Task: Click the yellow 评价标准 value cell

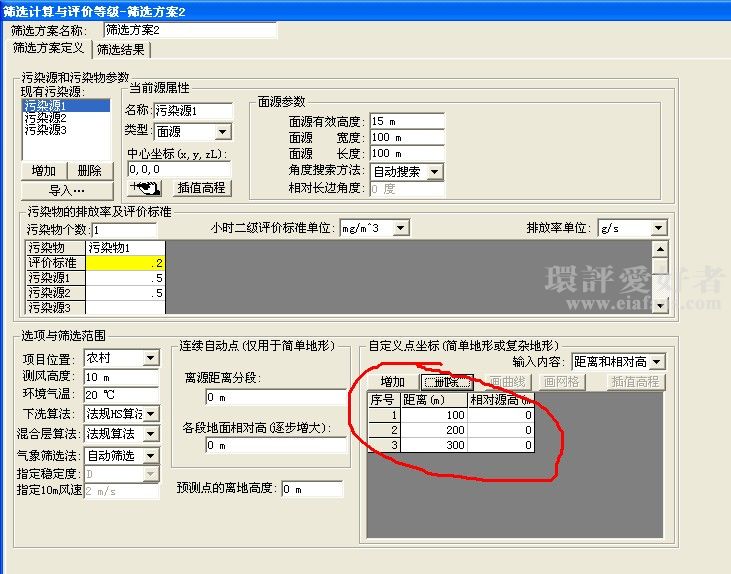Action: click(x=125, y=263)
